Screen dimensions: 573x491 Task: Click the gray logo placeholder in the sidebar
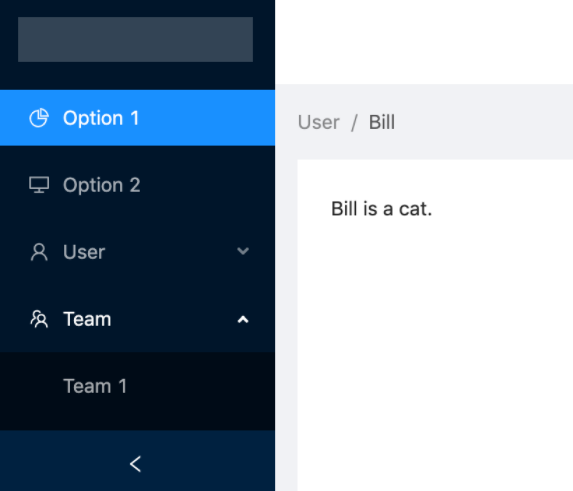point(135,39)
